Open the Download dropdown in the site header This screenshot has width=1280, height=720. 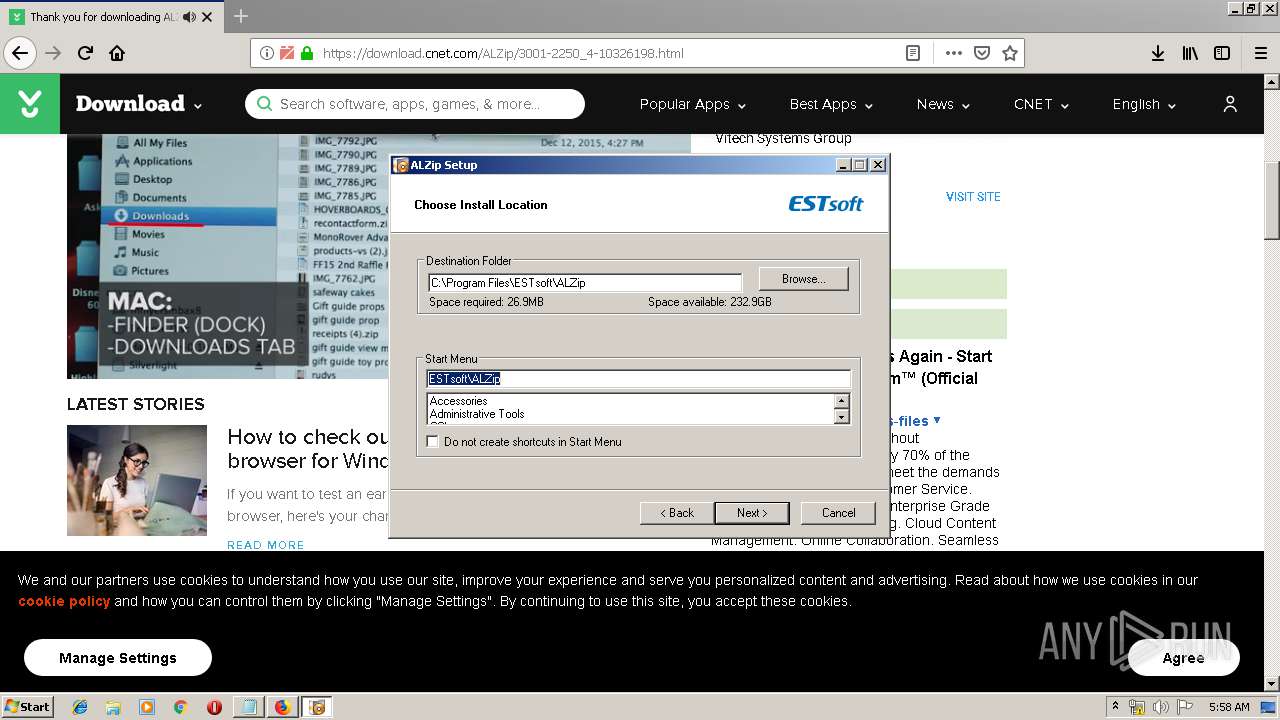pos(139,104)
